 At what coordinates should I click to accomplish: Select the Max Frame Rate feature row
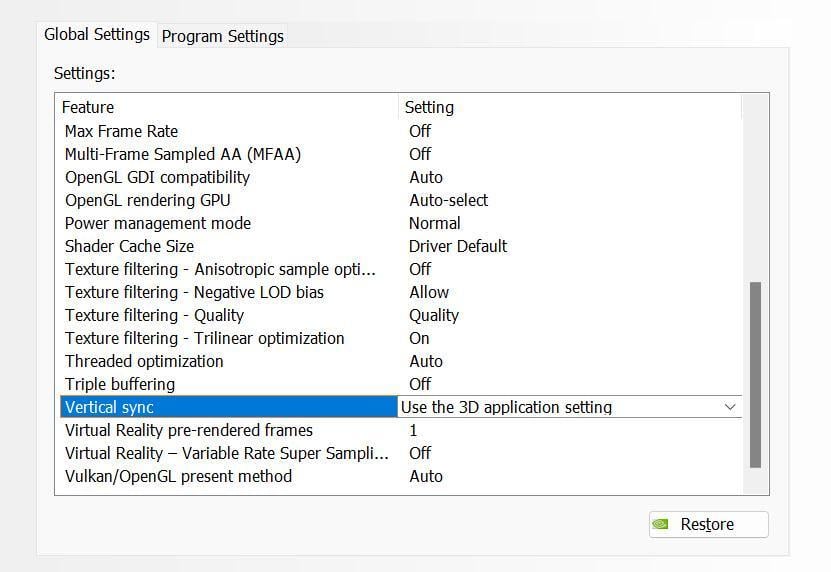click(401, 131)
